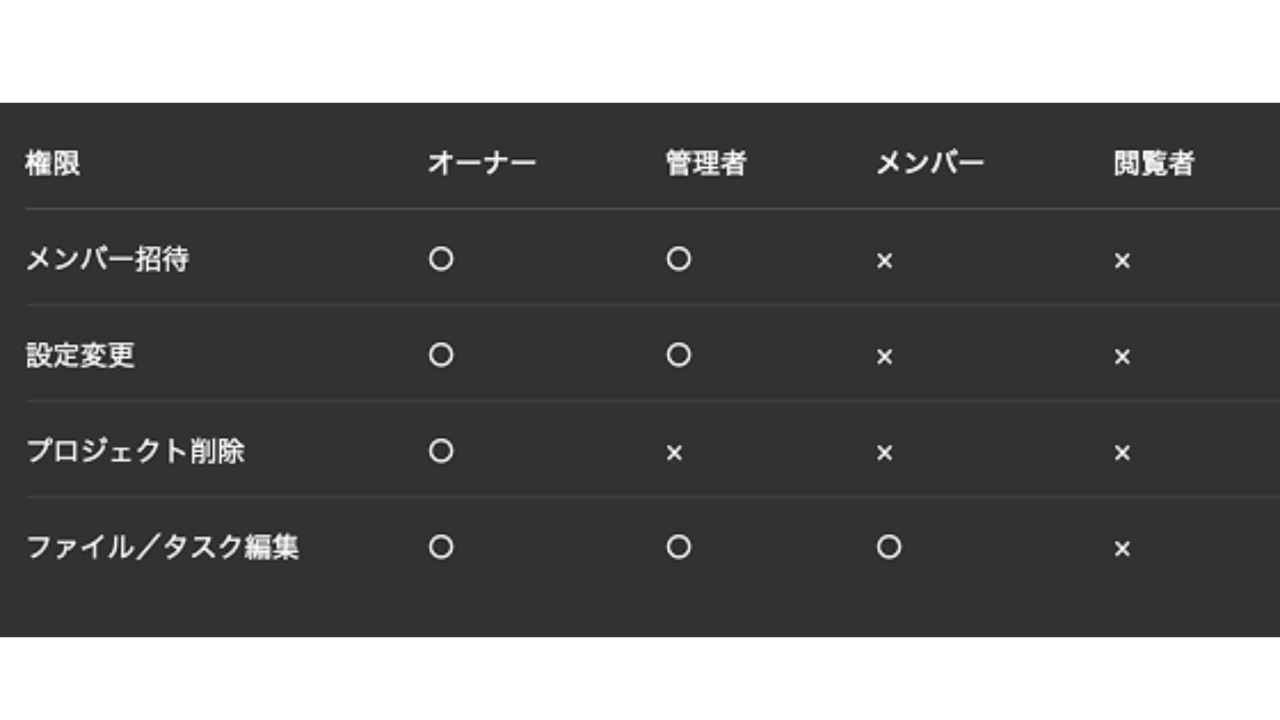Click the 管理者 circle in ファイル/タスク編集 row
The image size is (1280, 720).
(678, 548)
